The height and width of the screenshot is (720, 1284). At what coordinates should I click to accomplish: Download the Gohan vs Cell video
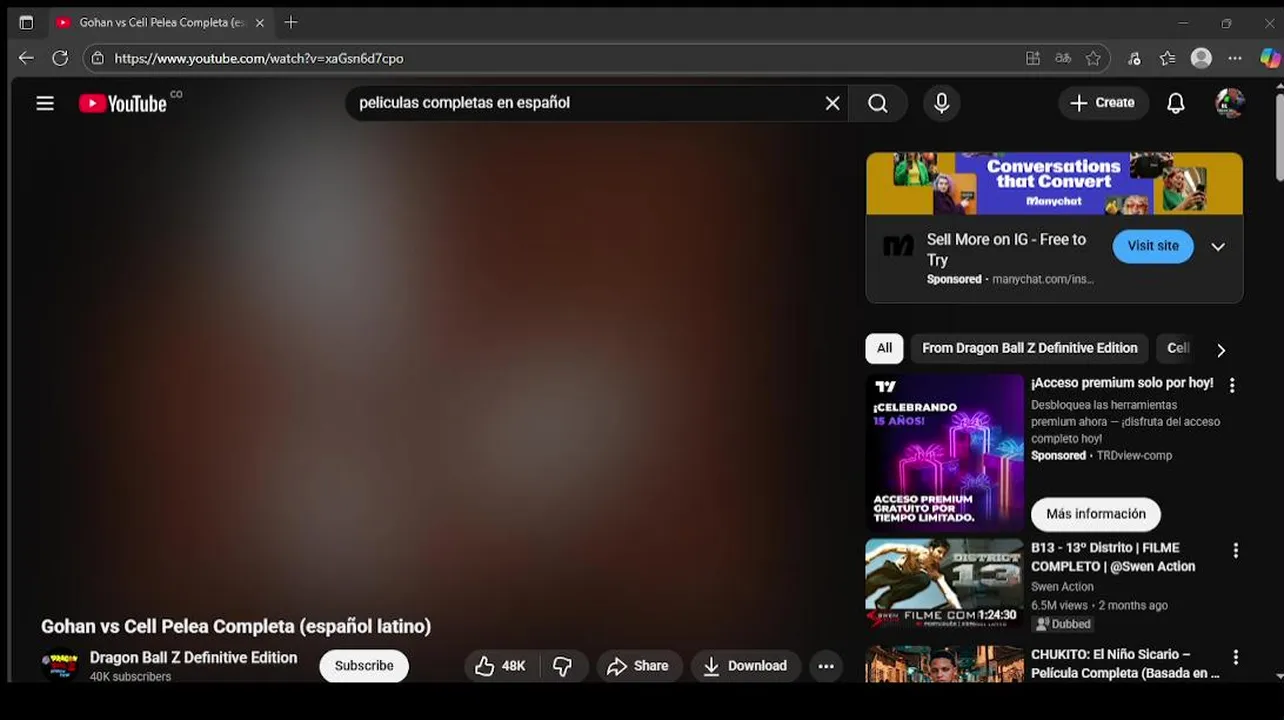click(745, 666)
